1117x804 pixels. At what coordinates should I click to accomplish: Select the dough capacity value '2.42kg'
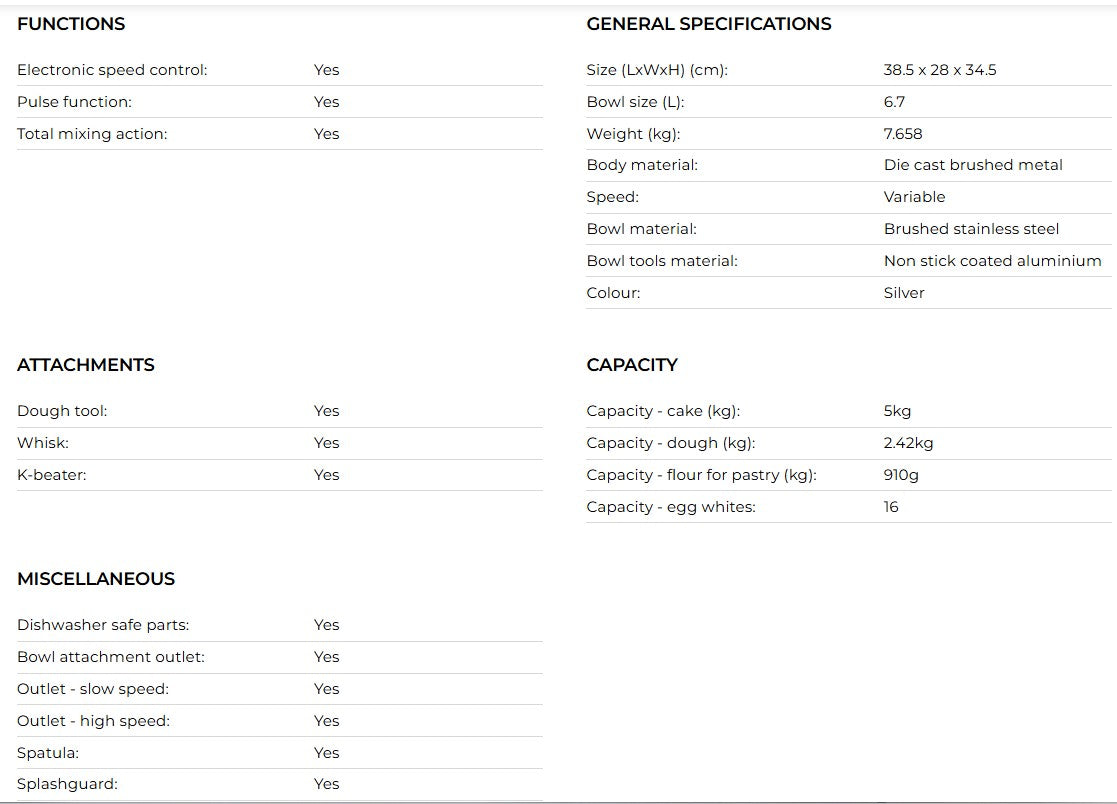tap(908, 443)
